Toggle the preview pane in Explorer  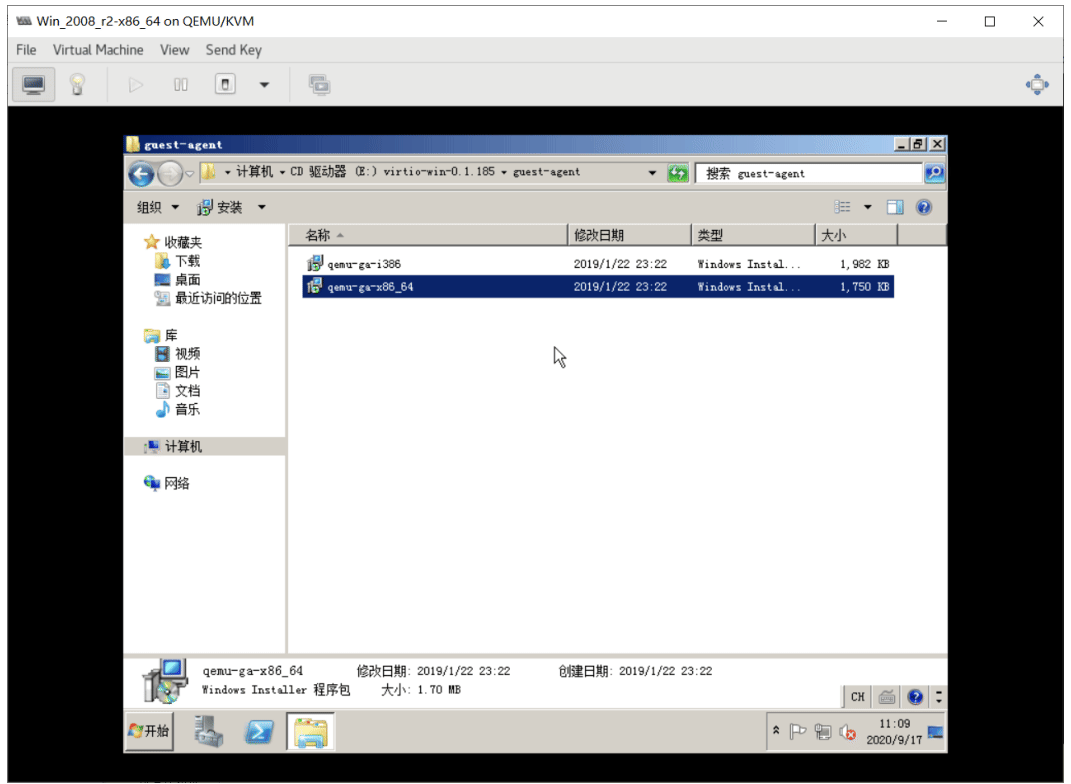click(895, 207)
